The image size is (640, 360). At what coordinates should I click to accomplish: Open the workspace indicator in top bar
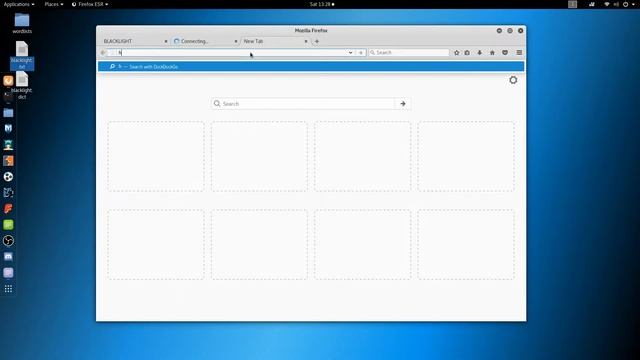[573, 4]
